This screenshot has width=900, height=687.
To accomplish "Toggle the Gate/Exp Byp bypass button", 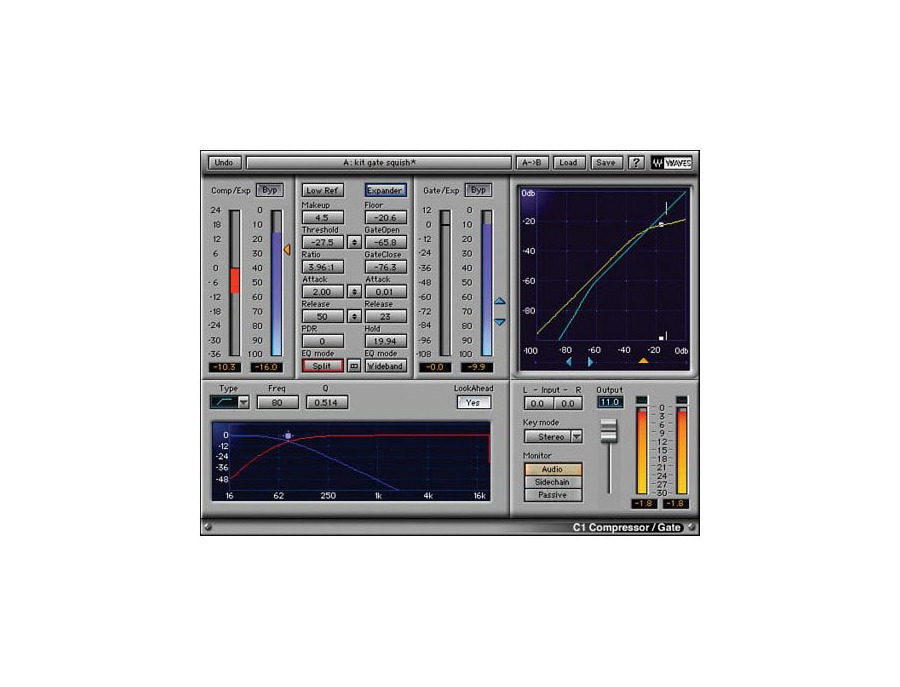I will click(478, 190).
